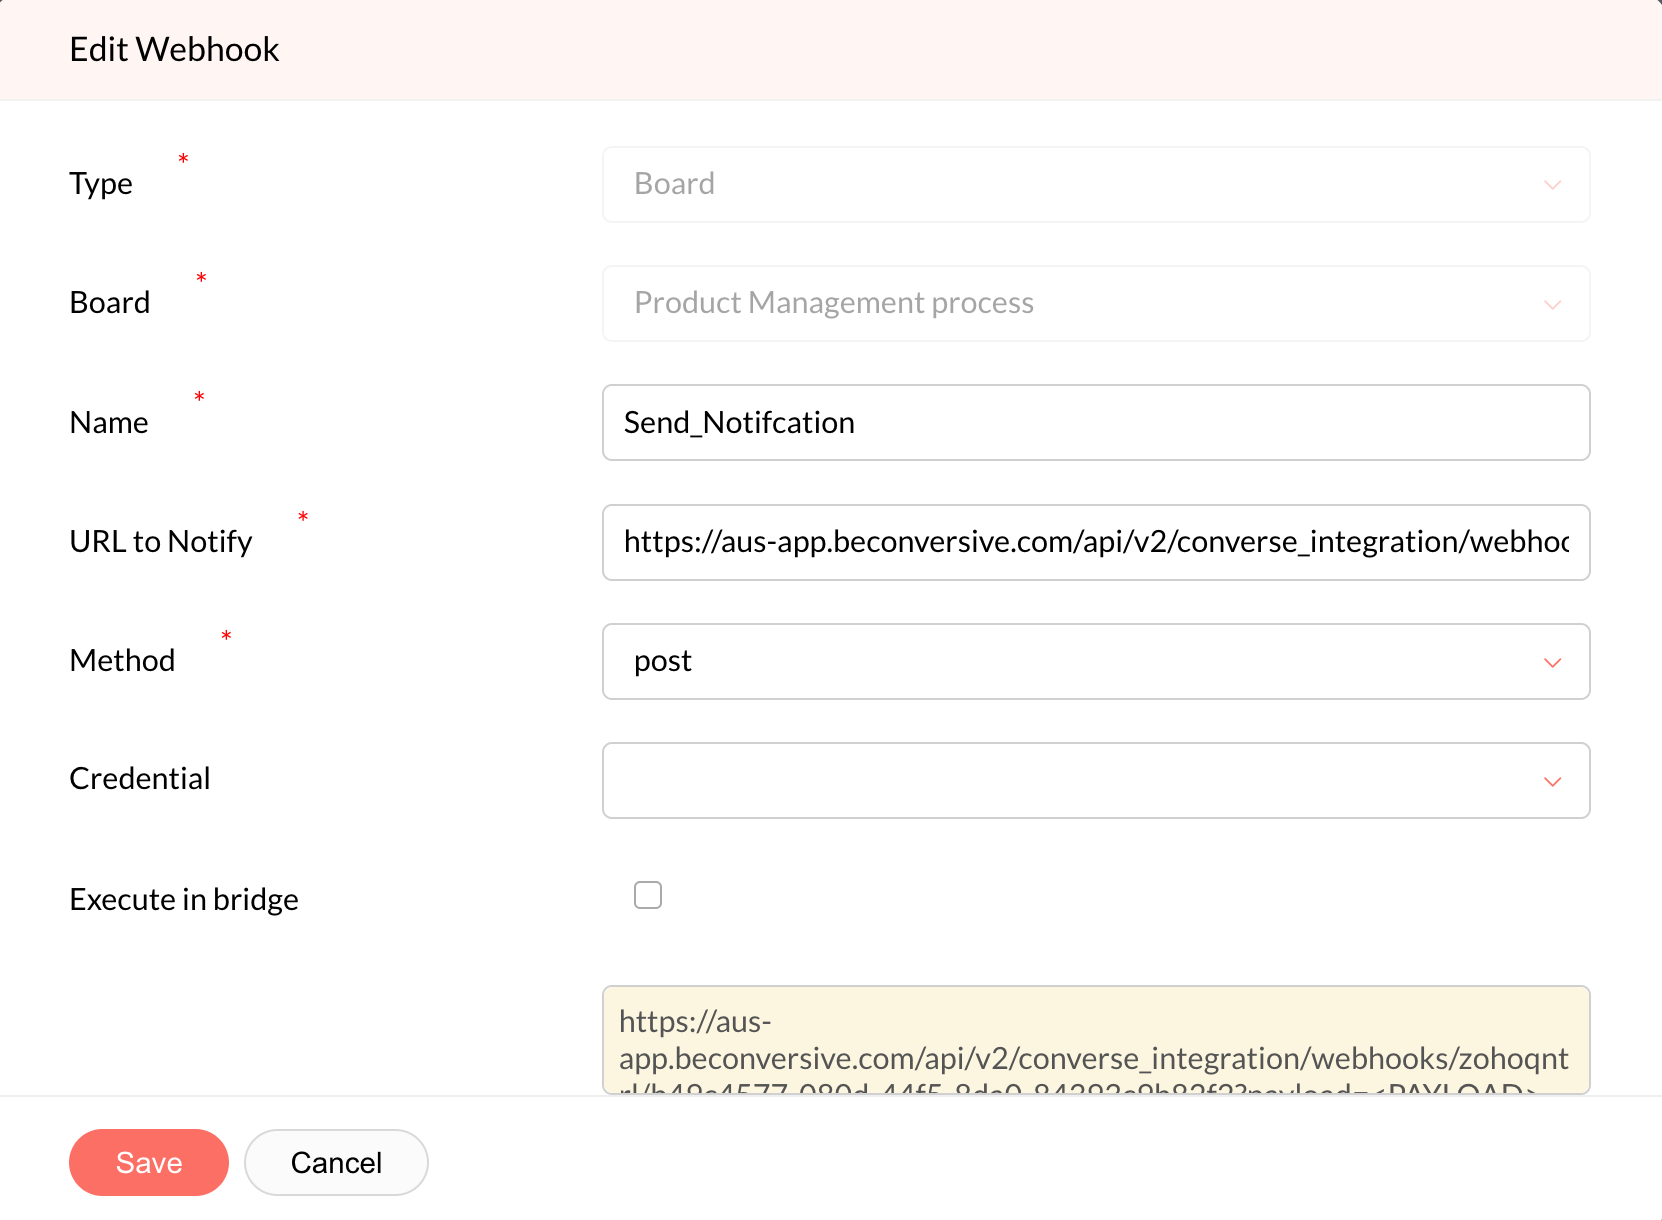Image resolution: width=1662 pixels, height=1220 pixels.
Task: Open the empty Credential dropdown
Action: tap(1096, 781)
